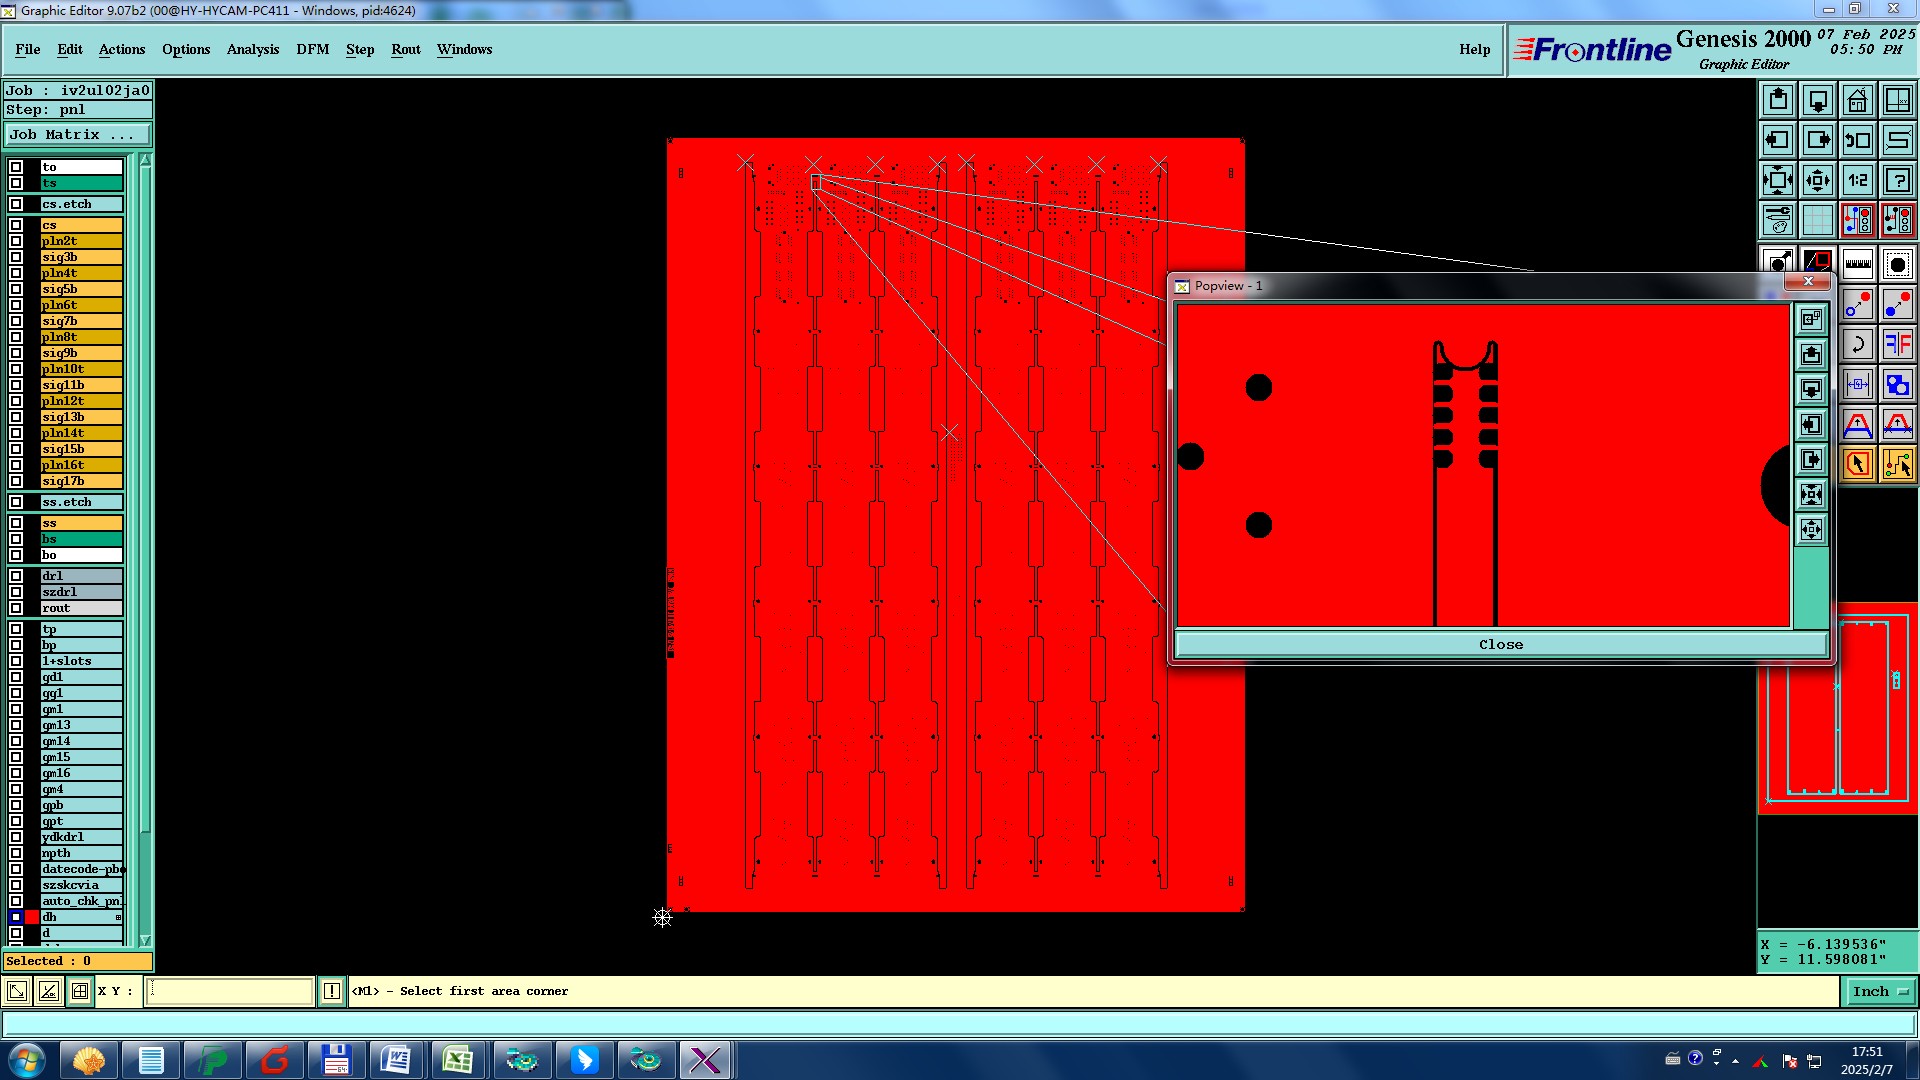
Task: Click the question mark query icon
Action: coord(1897,180)
